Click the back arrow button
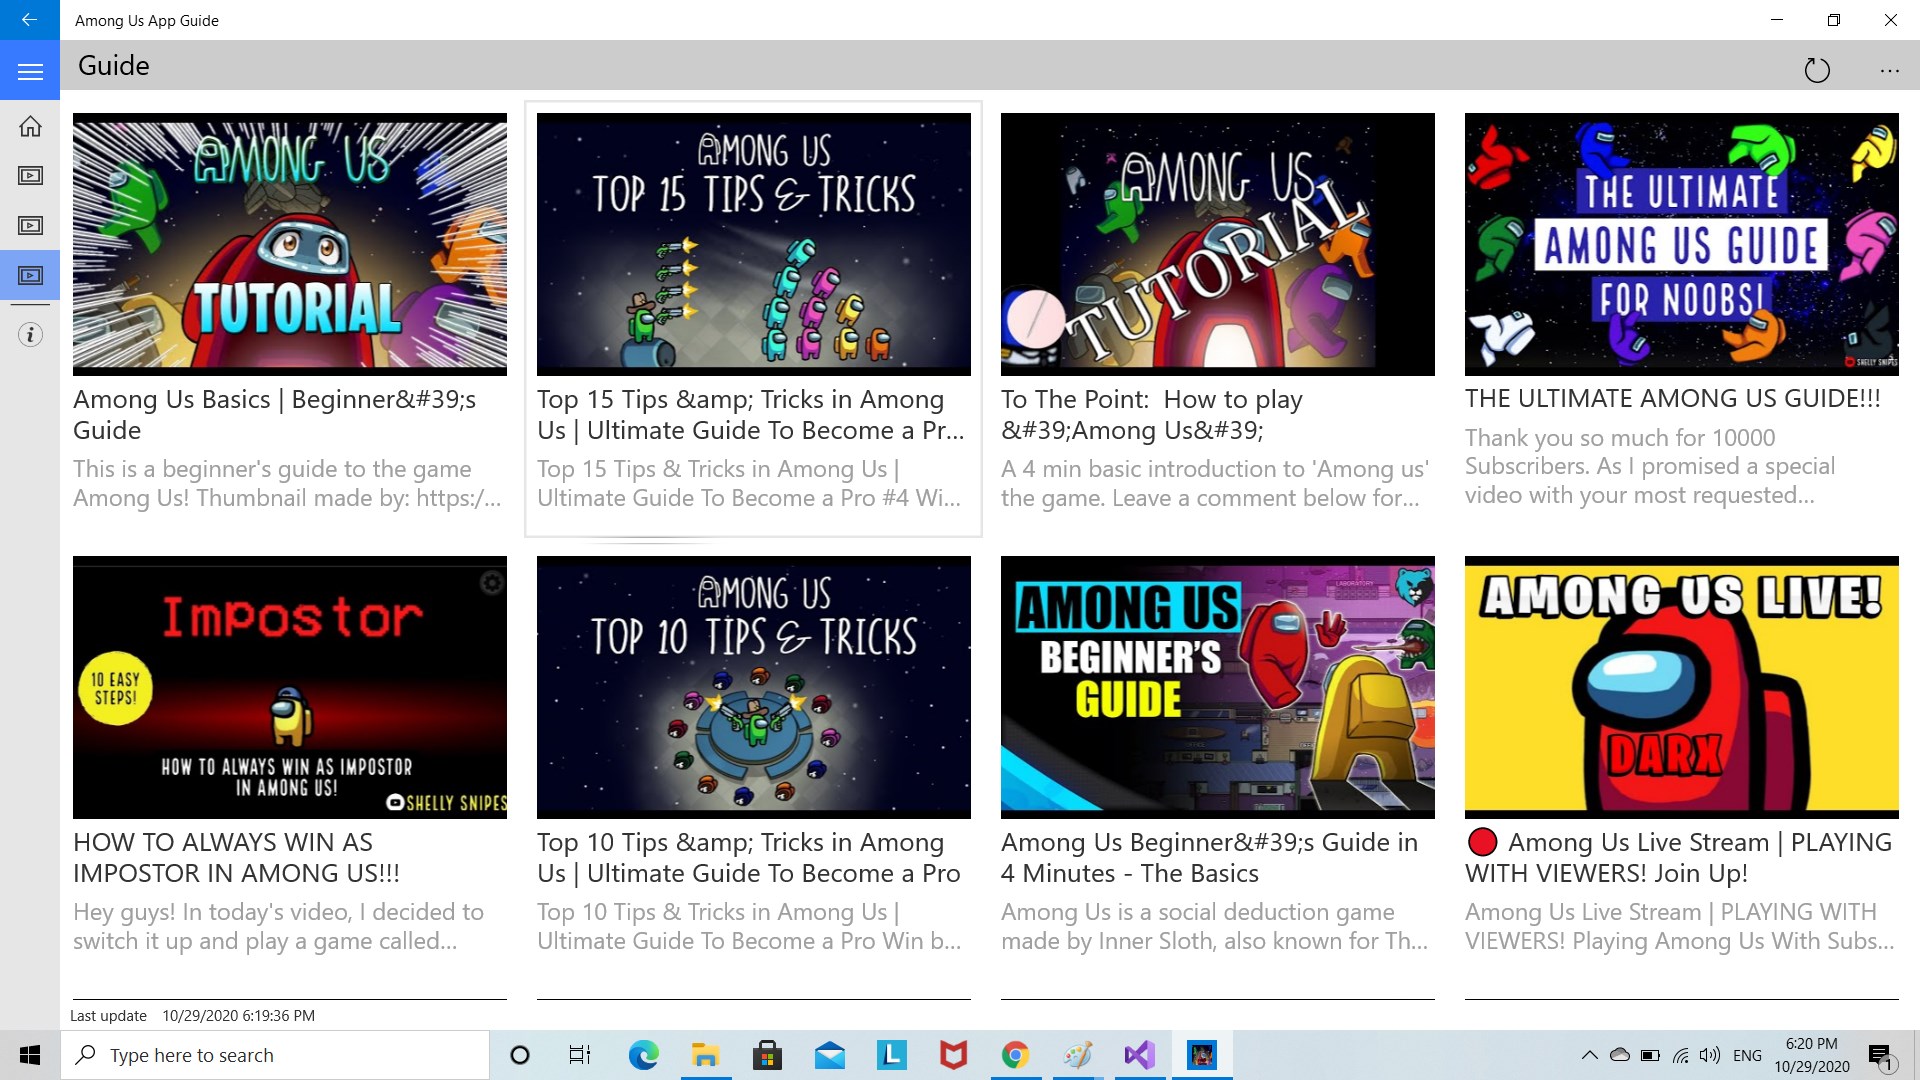This screenshot has height=1080, width=1920. 29,20
